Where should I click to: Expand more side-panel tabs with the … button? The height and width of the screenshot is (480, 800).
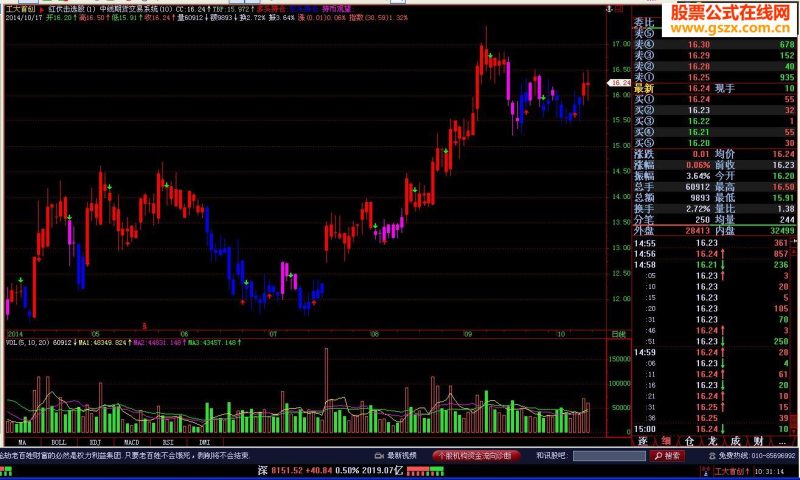click(782, 441)
